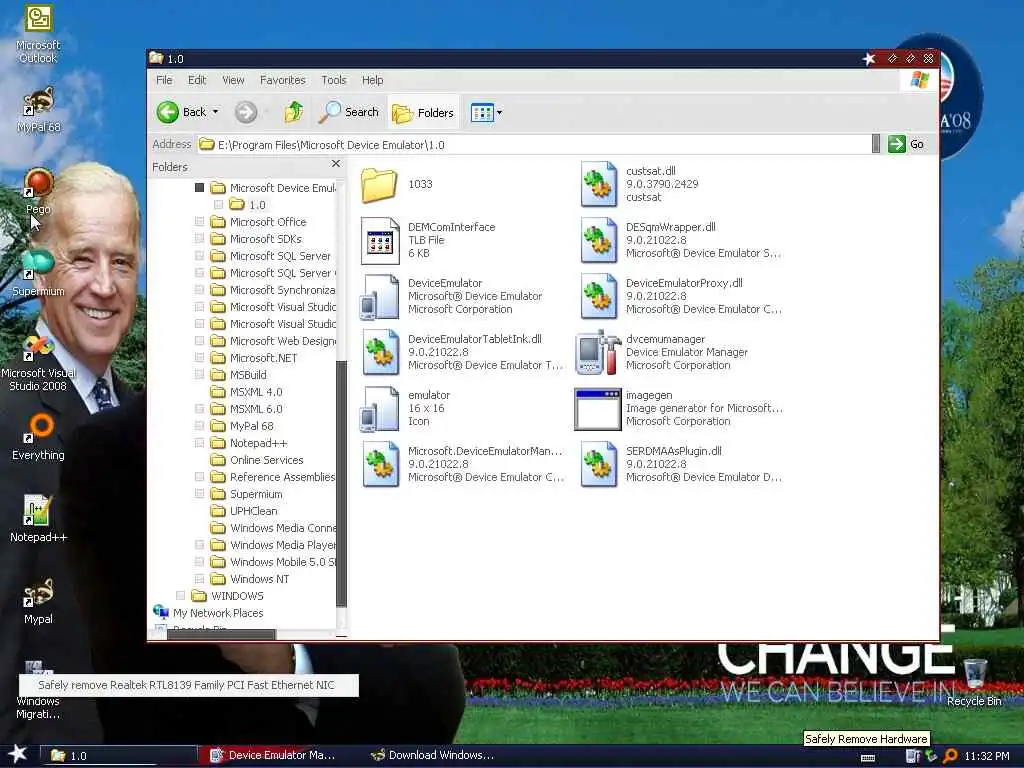
Task: Click the Back arrow icon
Action: 168,112
